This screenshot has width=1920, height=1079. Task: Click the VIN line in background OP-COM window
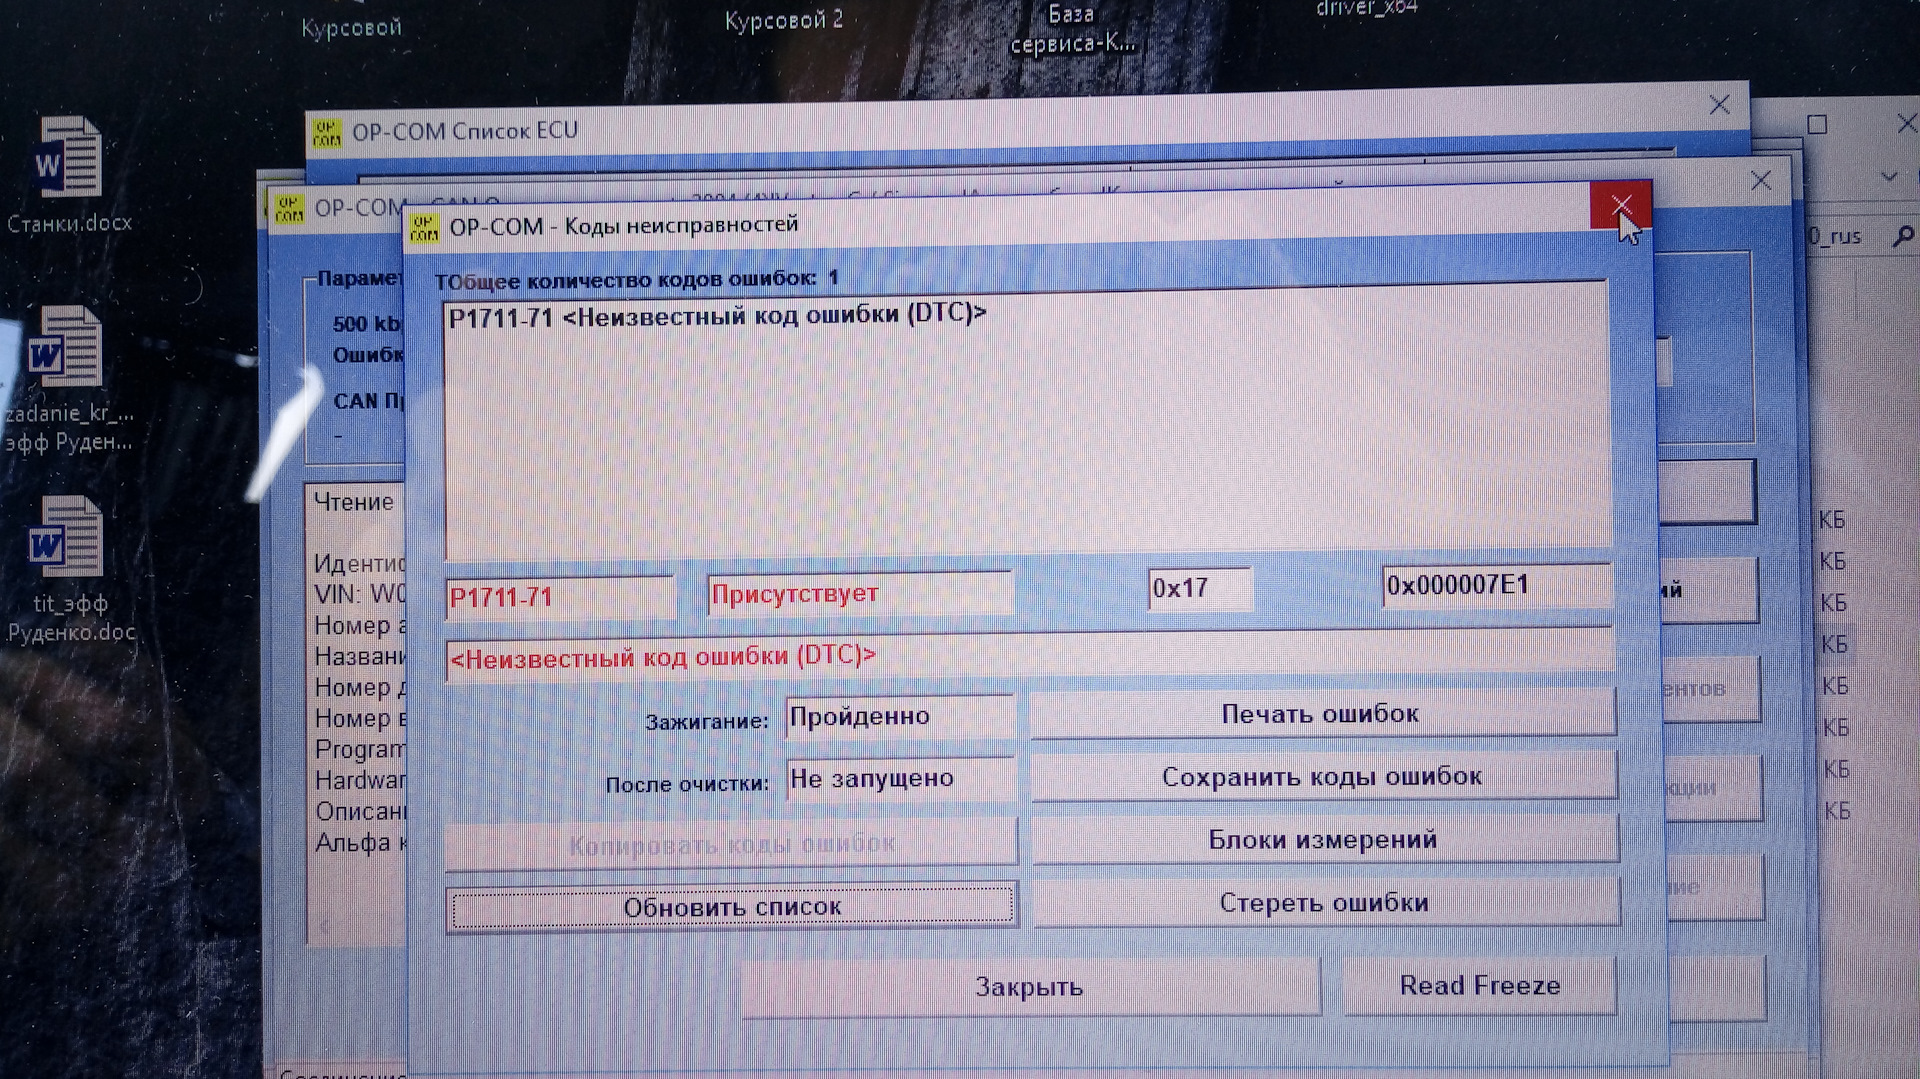pyautogui.click(x=360, y=594)
